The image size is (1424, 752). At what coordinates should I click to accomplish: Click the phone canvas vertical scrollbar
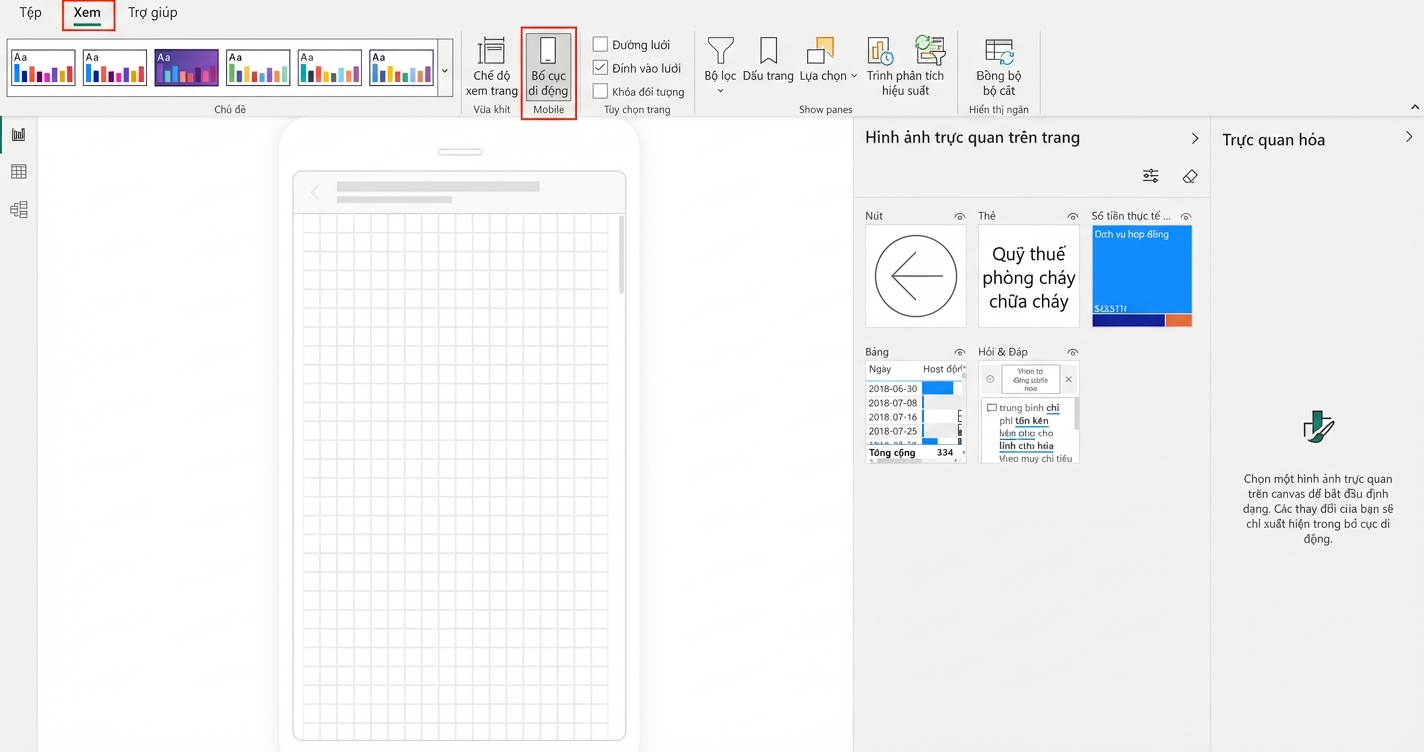(x=621, y=254)
